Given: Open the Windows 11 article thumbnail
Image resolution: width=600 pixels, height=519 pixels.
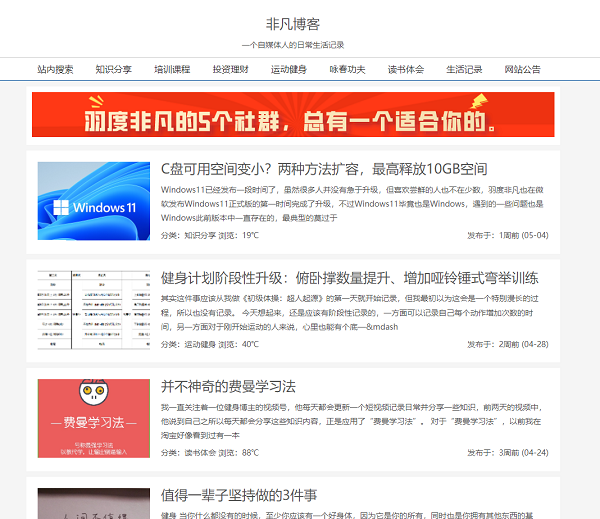Looking at the screenshot, I should 94,201.
